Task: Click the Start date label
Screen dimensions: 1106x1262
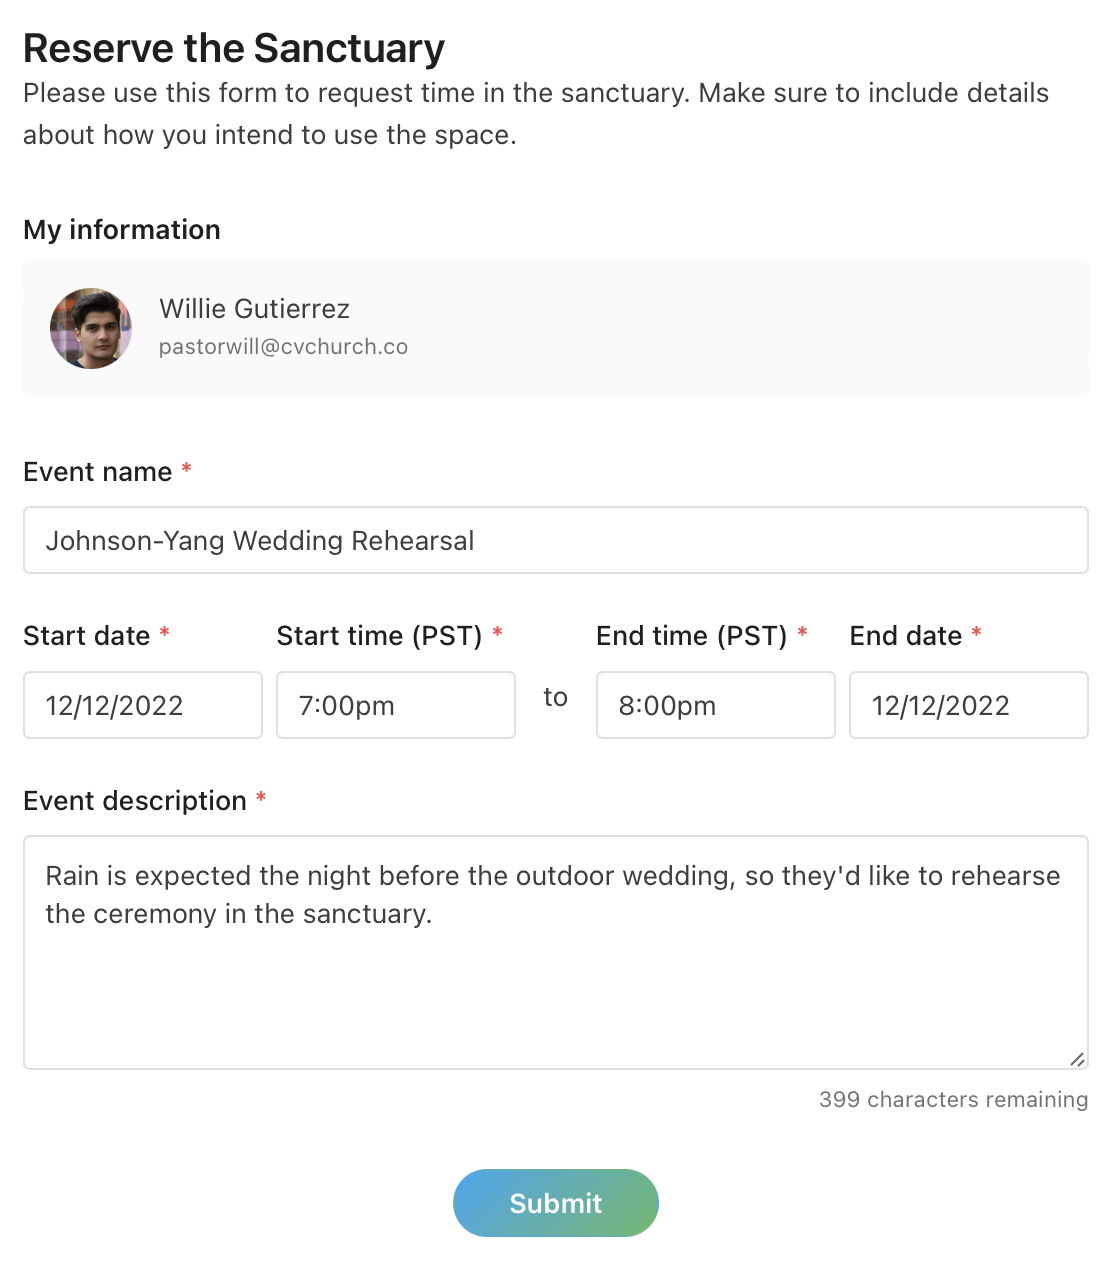Action: [x=87, y=636]
